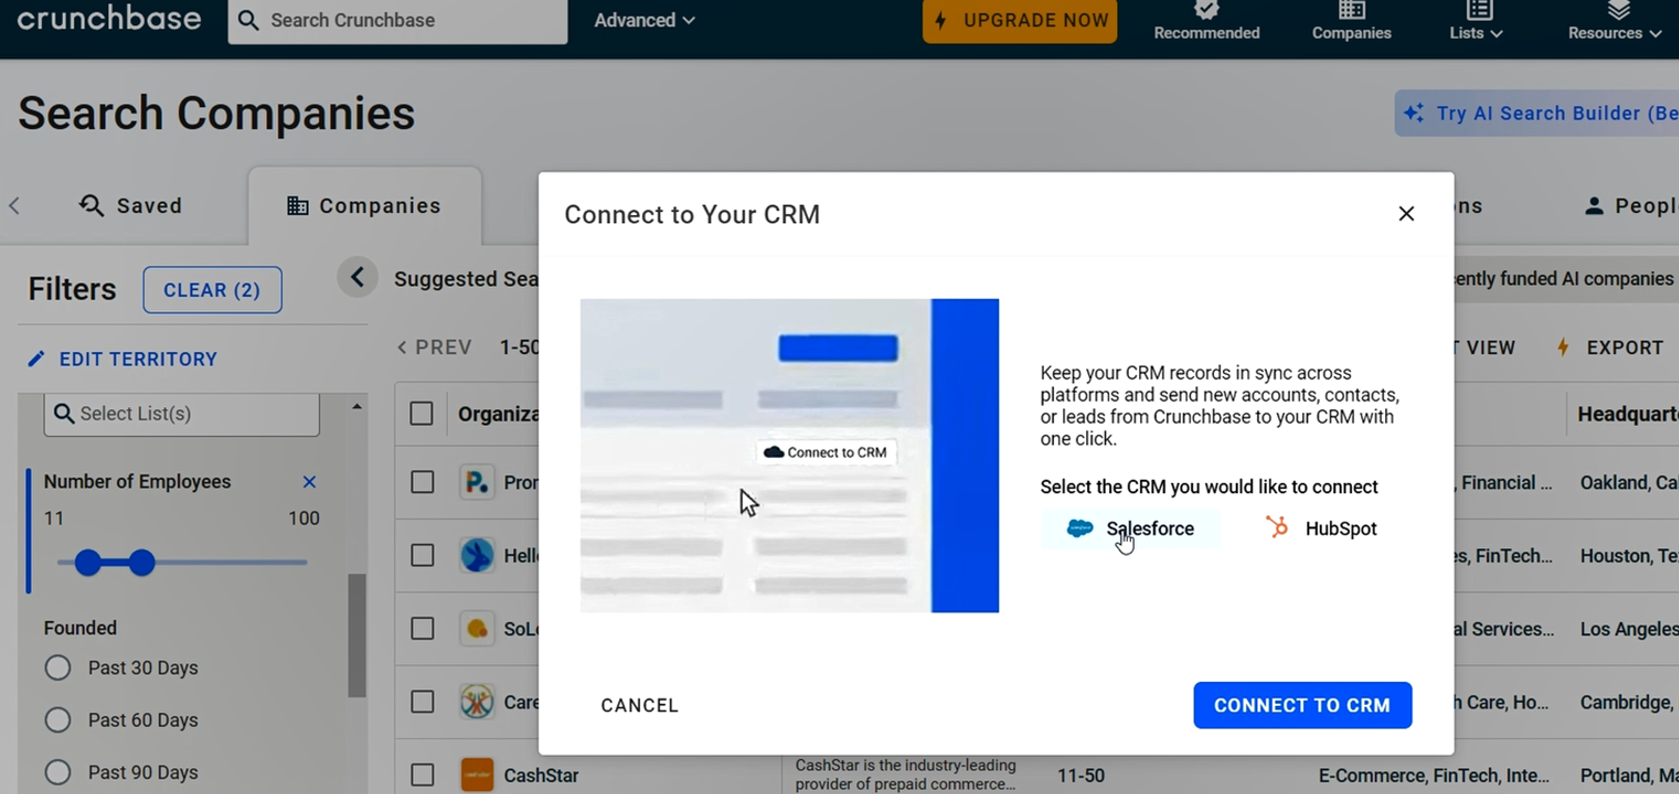The image size is (1679, 794).
Task: Click the Hell row company logo
Action: (x=477, y=555)
